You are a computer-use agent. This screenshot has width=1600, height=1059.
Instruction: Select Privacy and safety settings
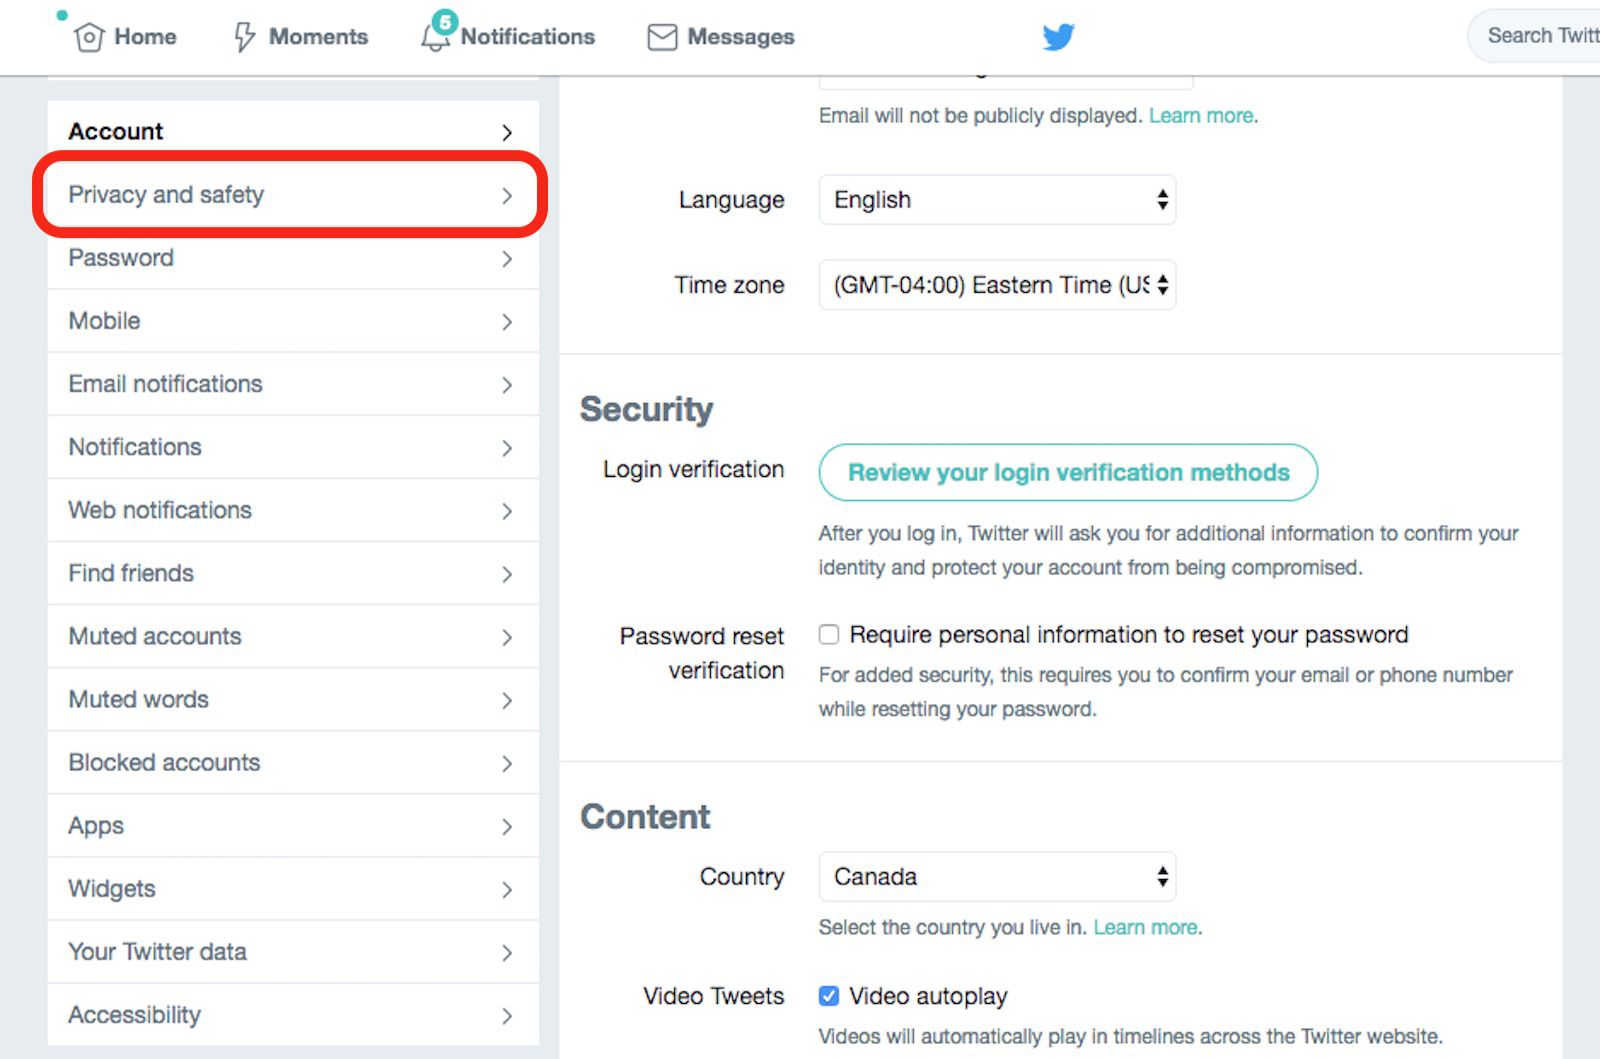coord(166,195)
